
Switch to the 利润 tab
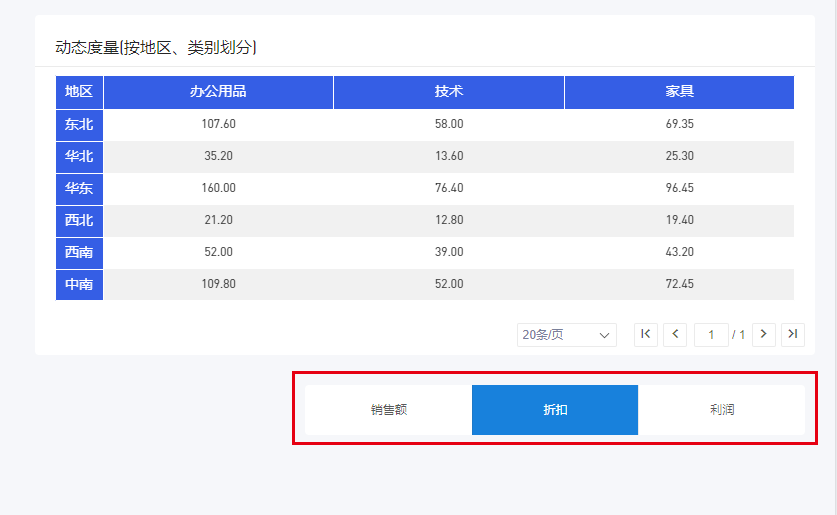(721, 410)
